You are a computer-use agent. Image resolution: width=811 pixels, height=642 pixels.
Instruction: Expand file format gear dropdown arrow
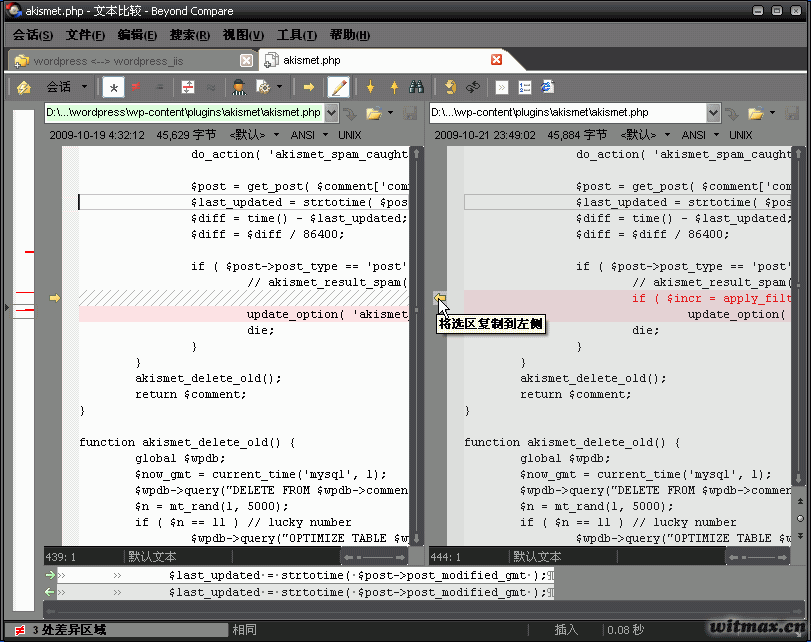click(x=279, y=86)
